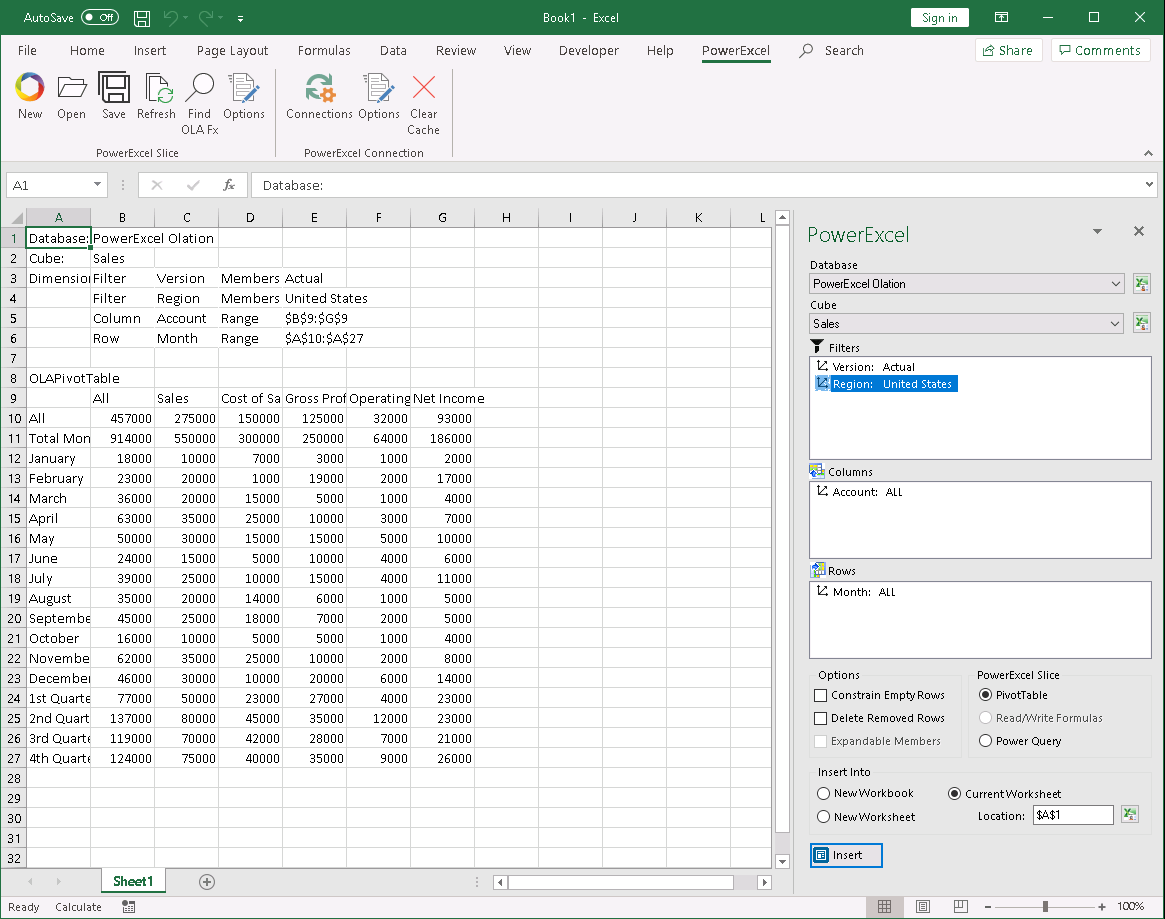Click the Insert button in PowerExcel pane
Viewport: 1165px width, 919px height.
pos(846,855)
